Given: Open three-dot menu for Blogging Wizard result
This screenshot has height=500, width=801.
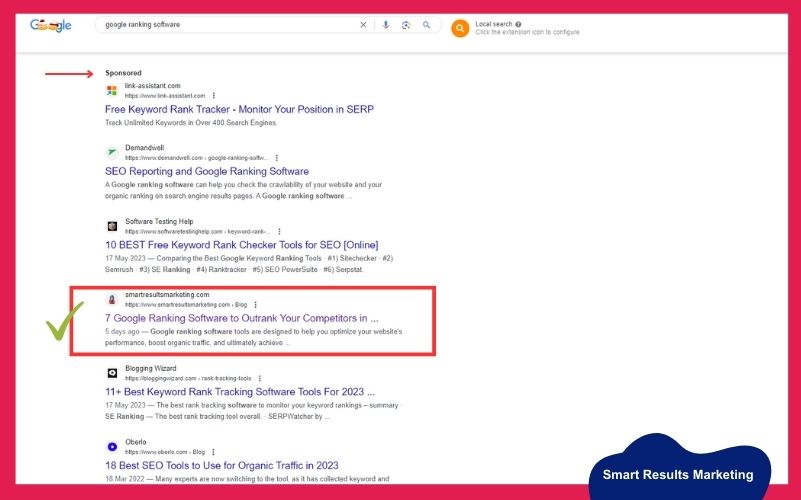Looking at the screenshot, I should pyautogui.click(x=260, y=378).
